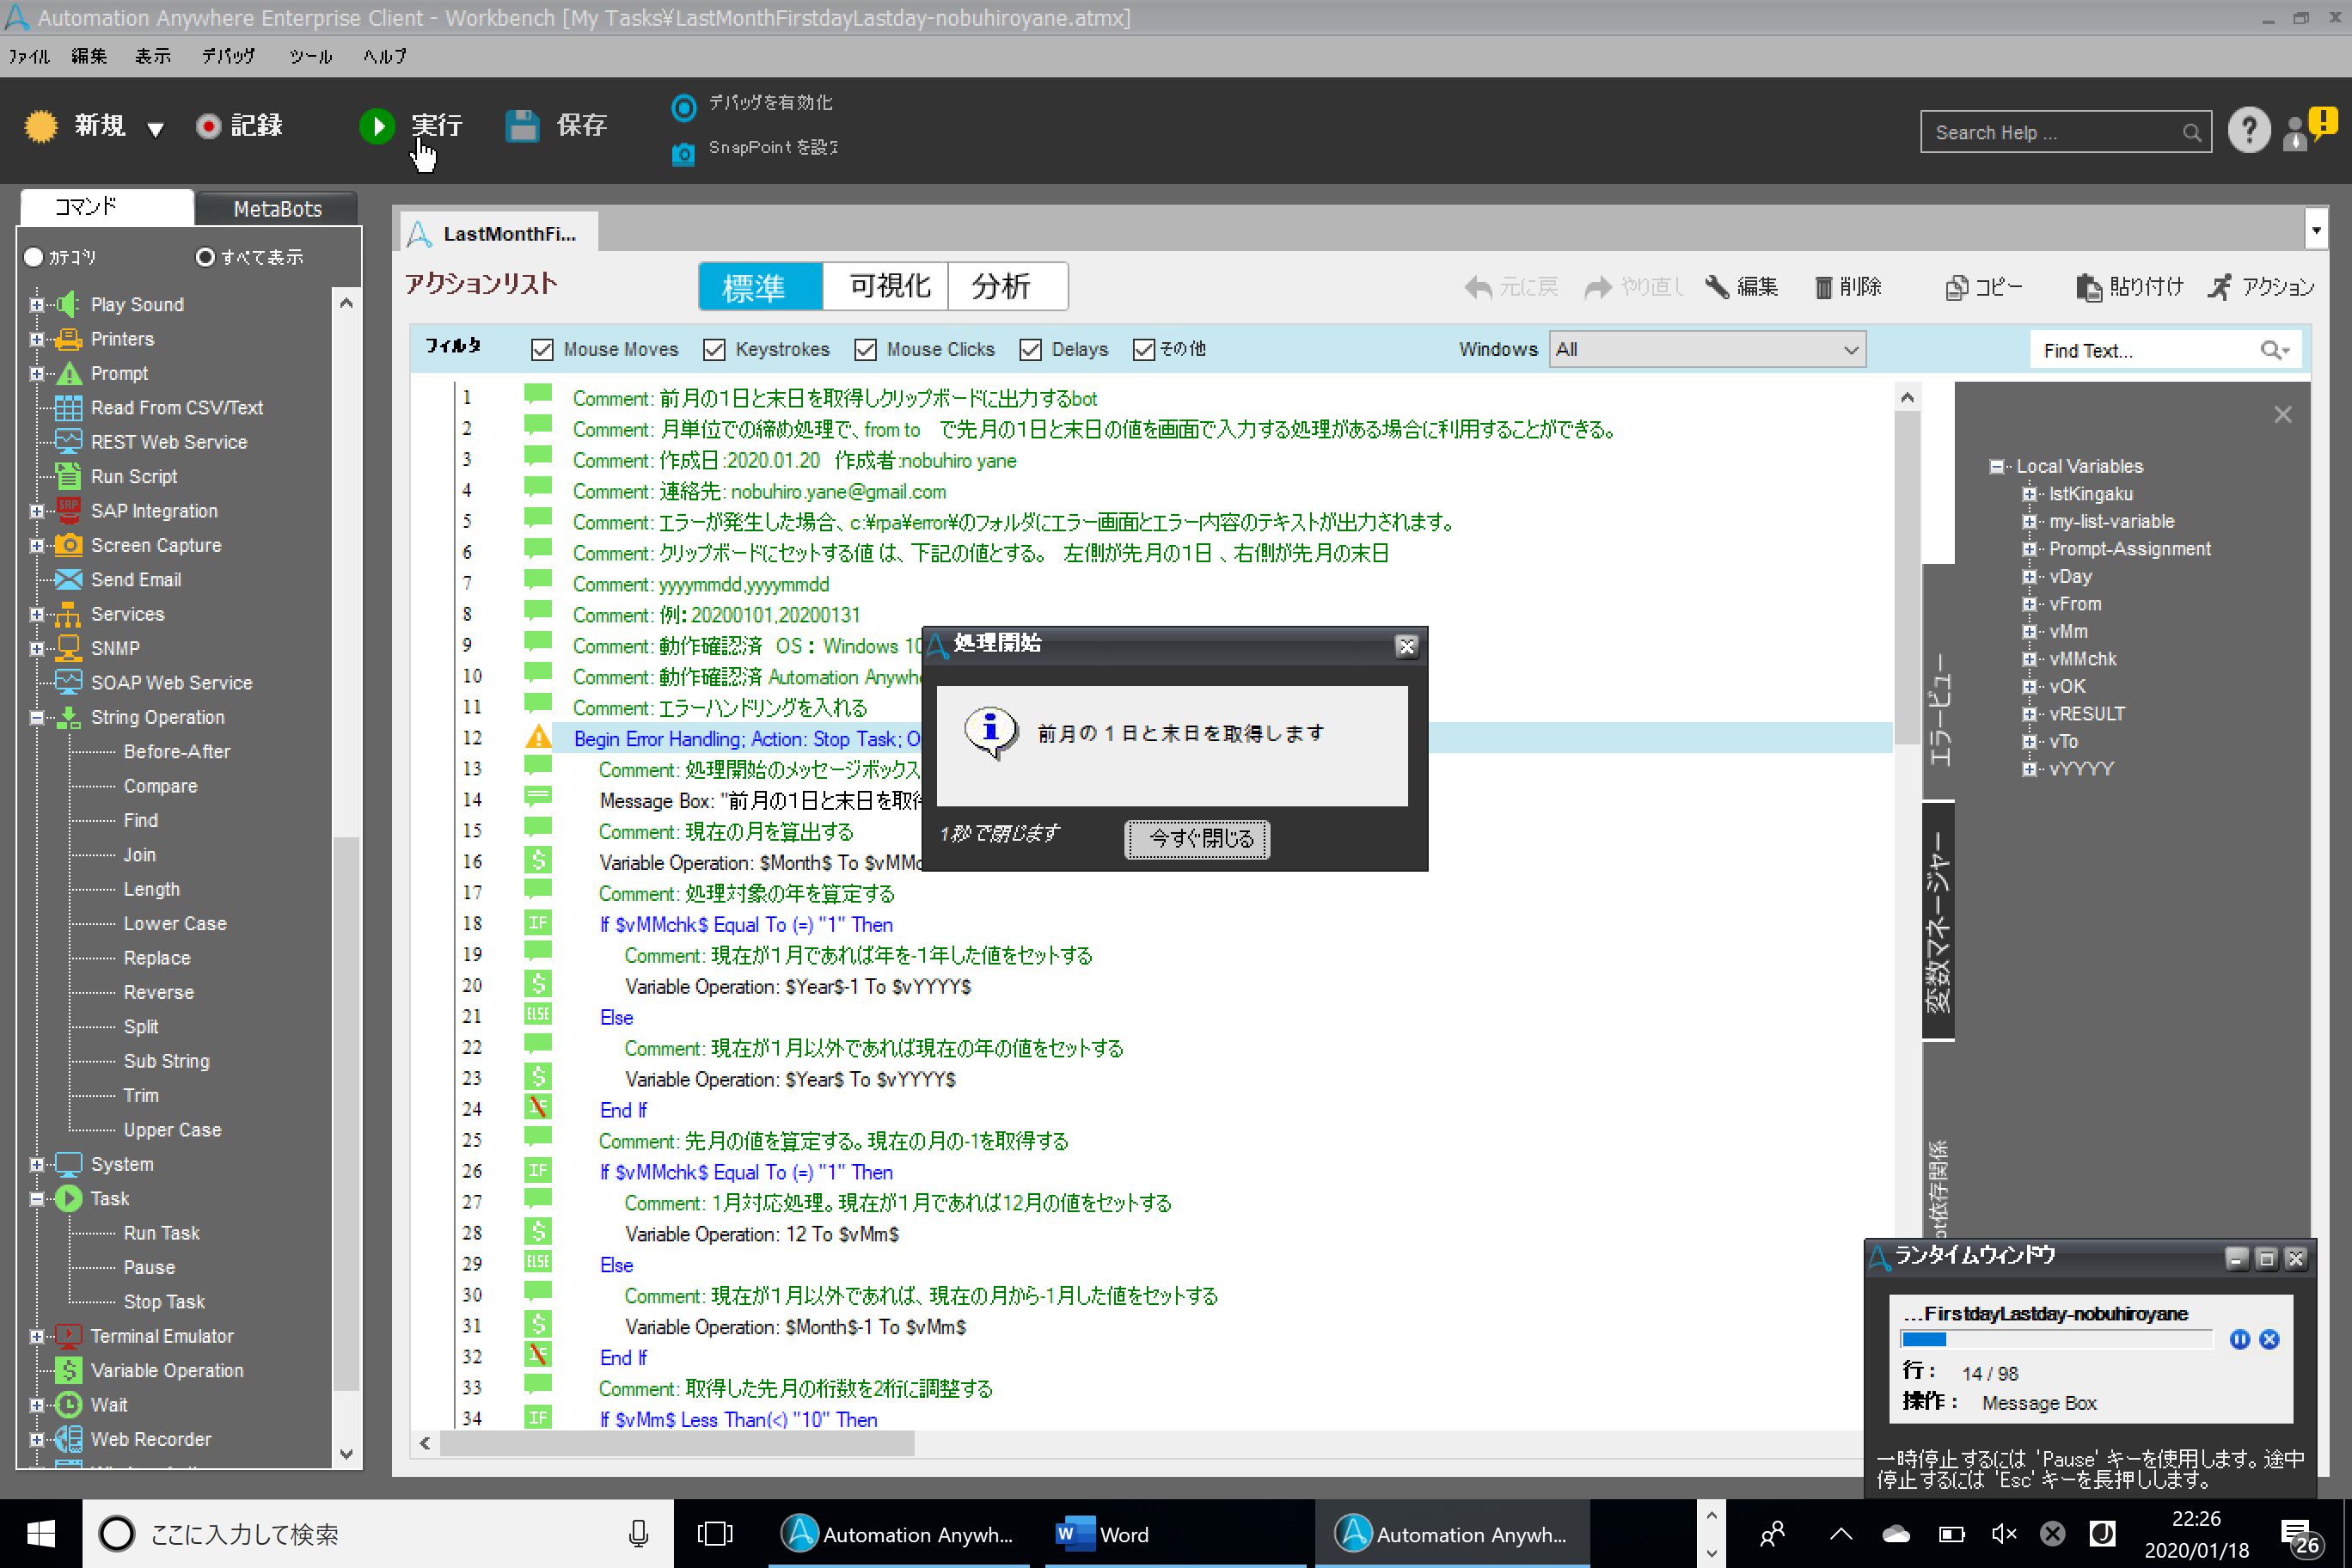Select the すべて表示 radio button
The image size is (2352, 1568).
point(205,258)
